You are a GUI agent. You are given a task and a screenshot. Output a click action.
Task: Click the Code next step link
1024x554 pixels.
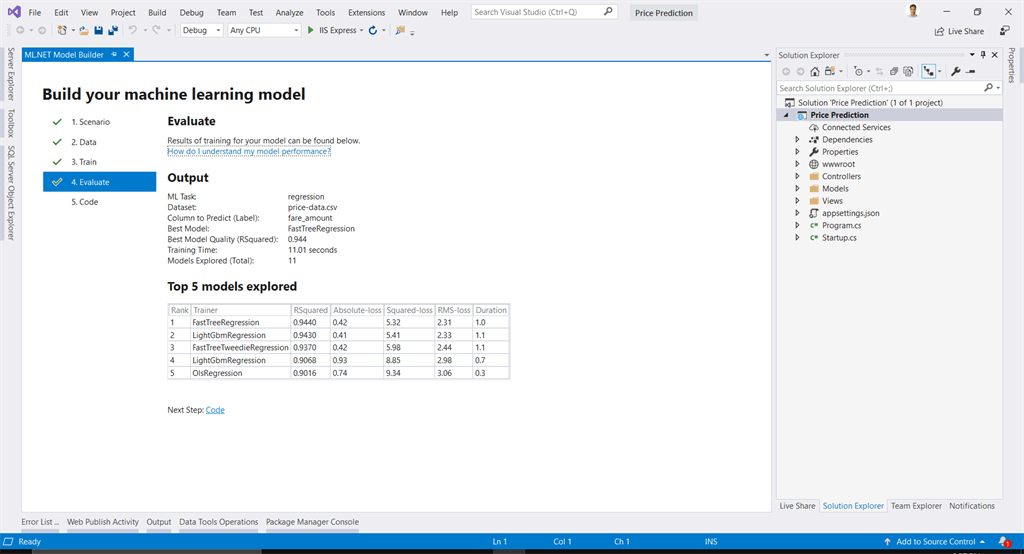point(215,410)
